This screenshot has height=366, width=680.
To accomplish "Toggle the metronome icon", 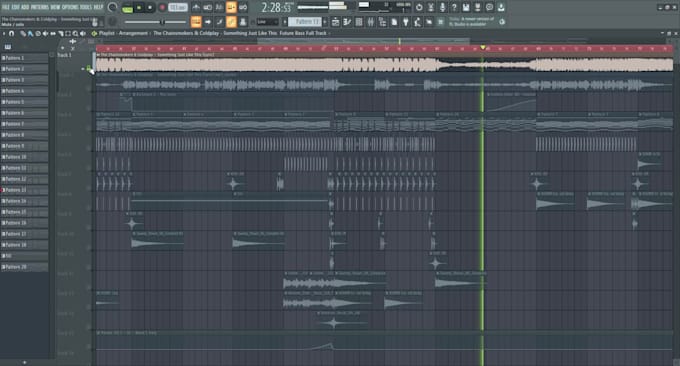I will click(196, 7).
